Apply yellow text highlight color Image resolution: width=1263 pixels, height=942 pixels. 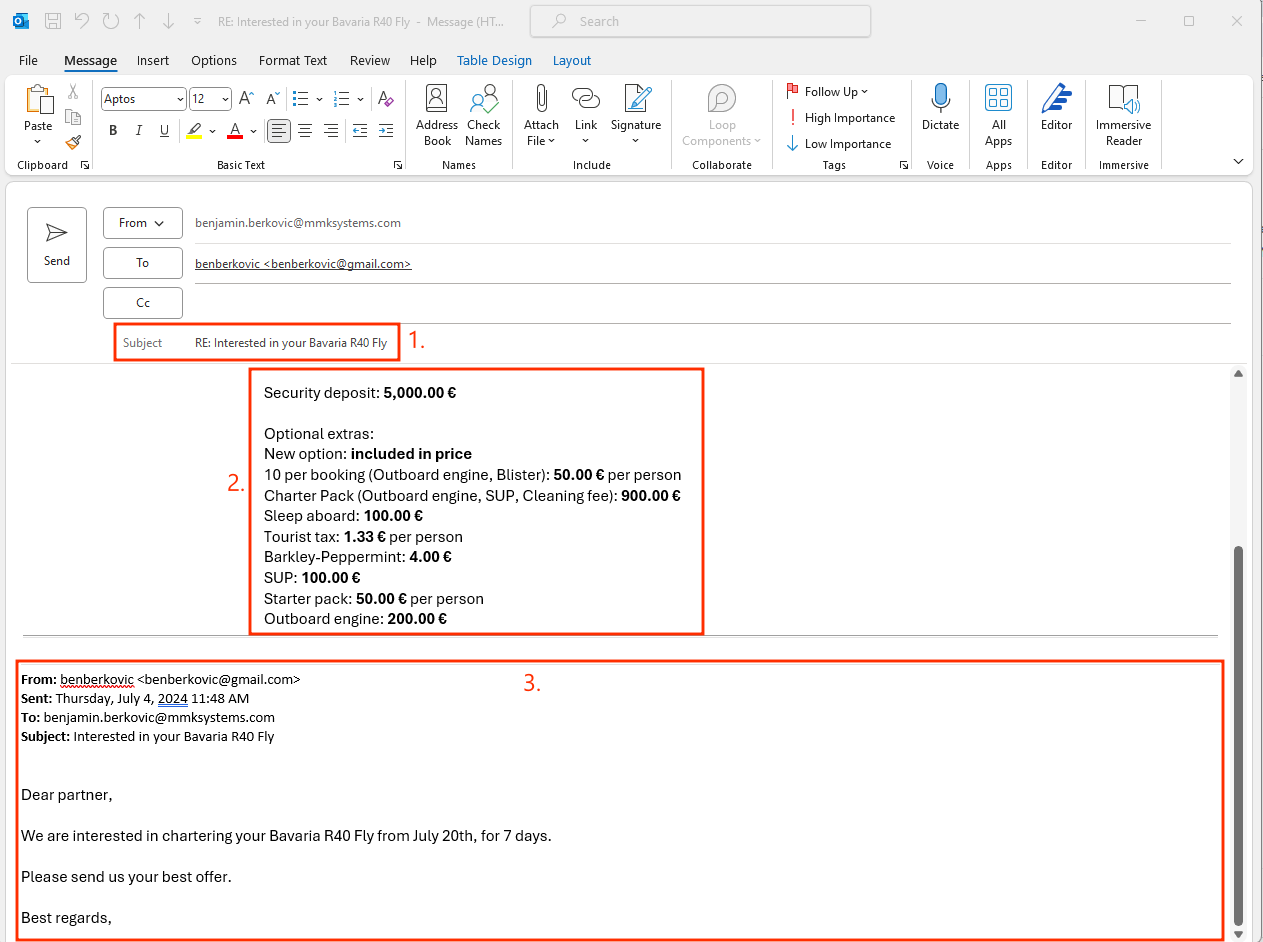(x=194, y=130)
